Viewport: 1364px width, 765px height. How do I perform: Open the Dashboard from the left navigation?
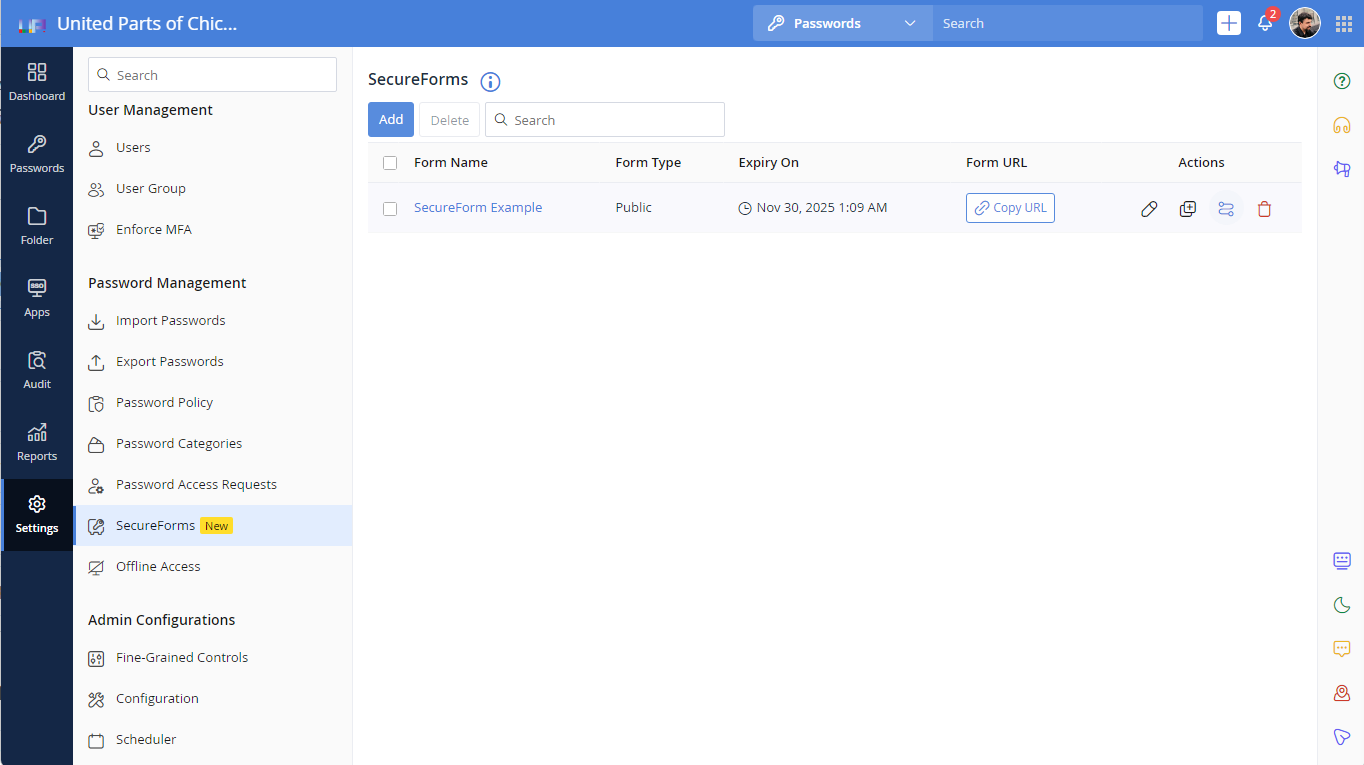[37, 82]
